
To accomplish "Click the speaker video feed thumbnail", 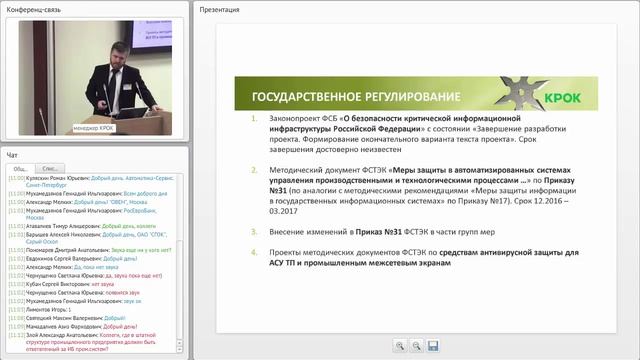I will point(95,78).
